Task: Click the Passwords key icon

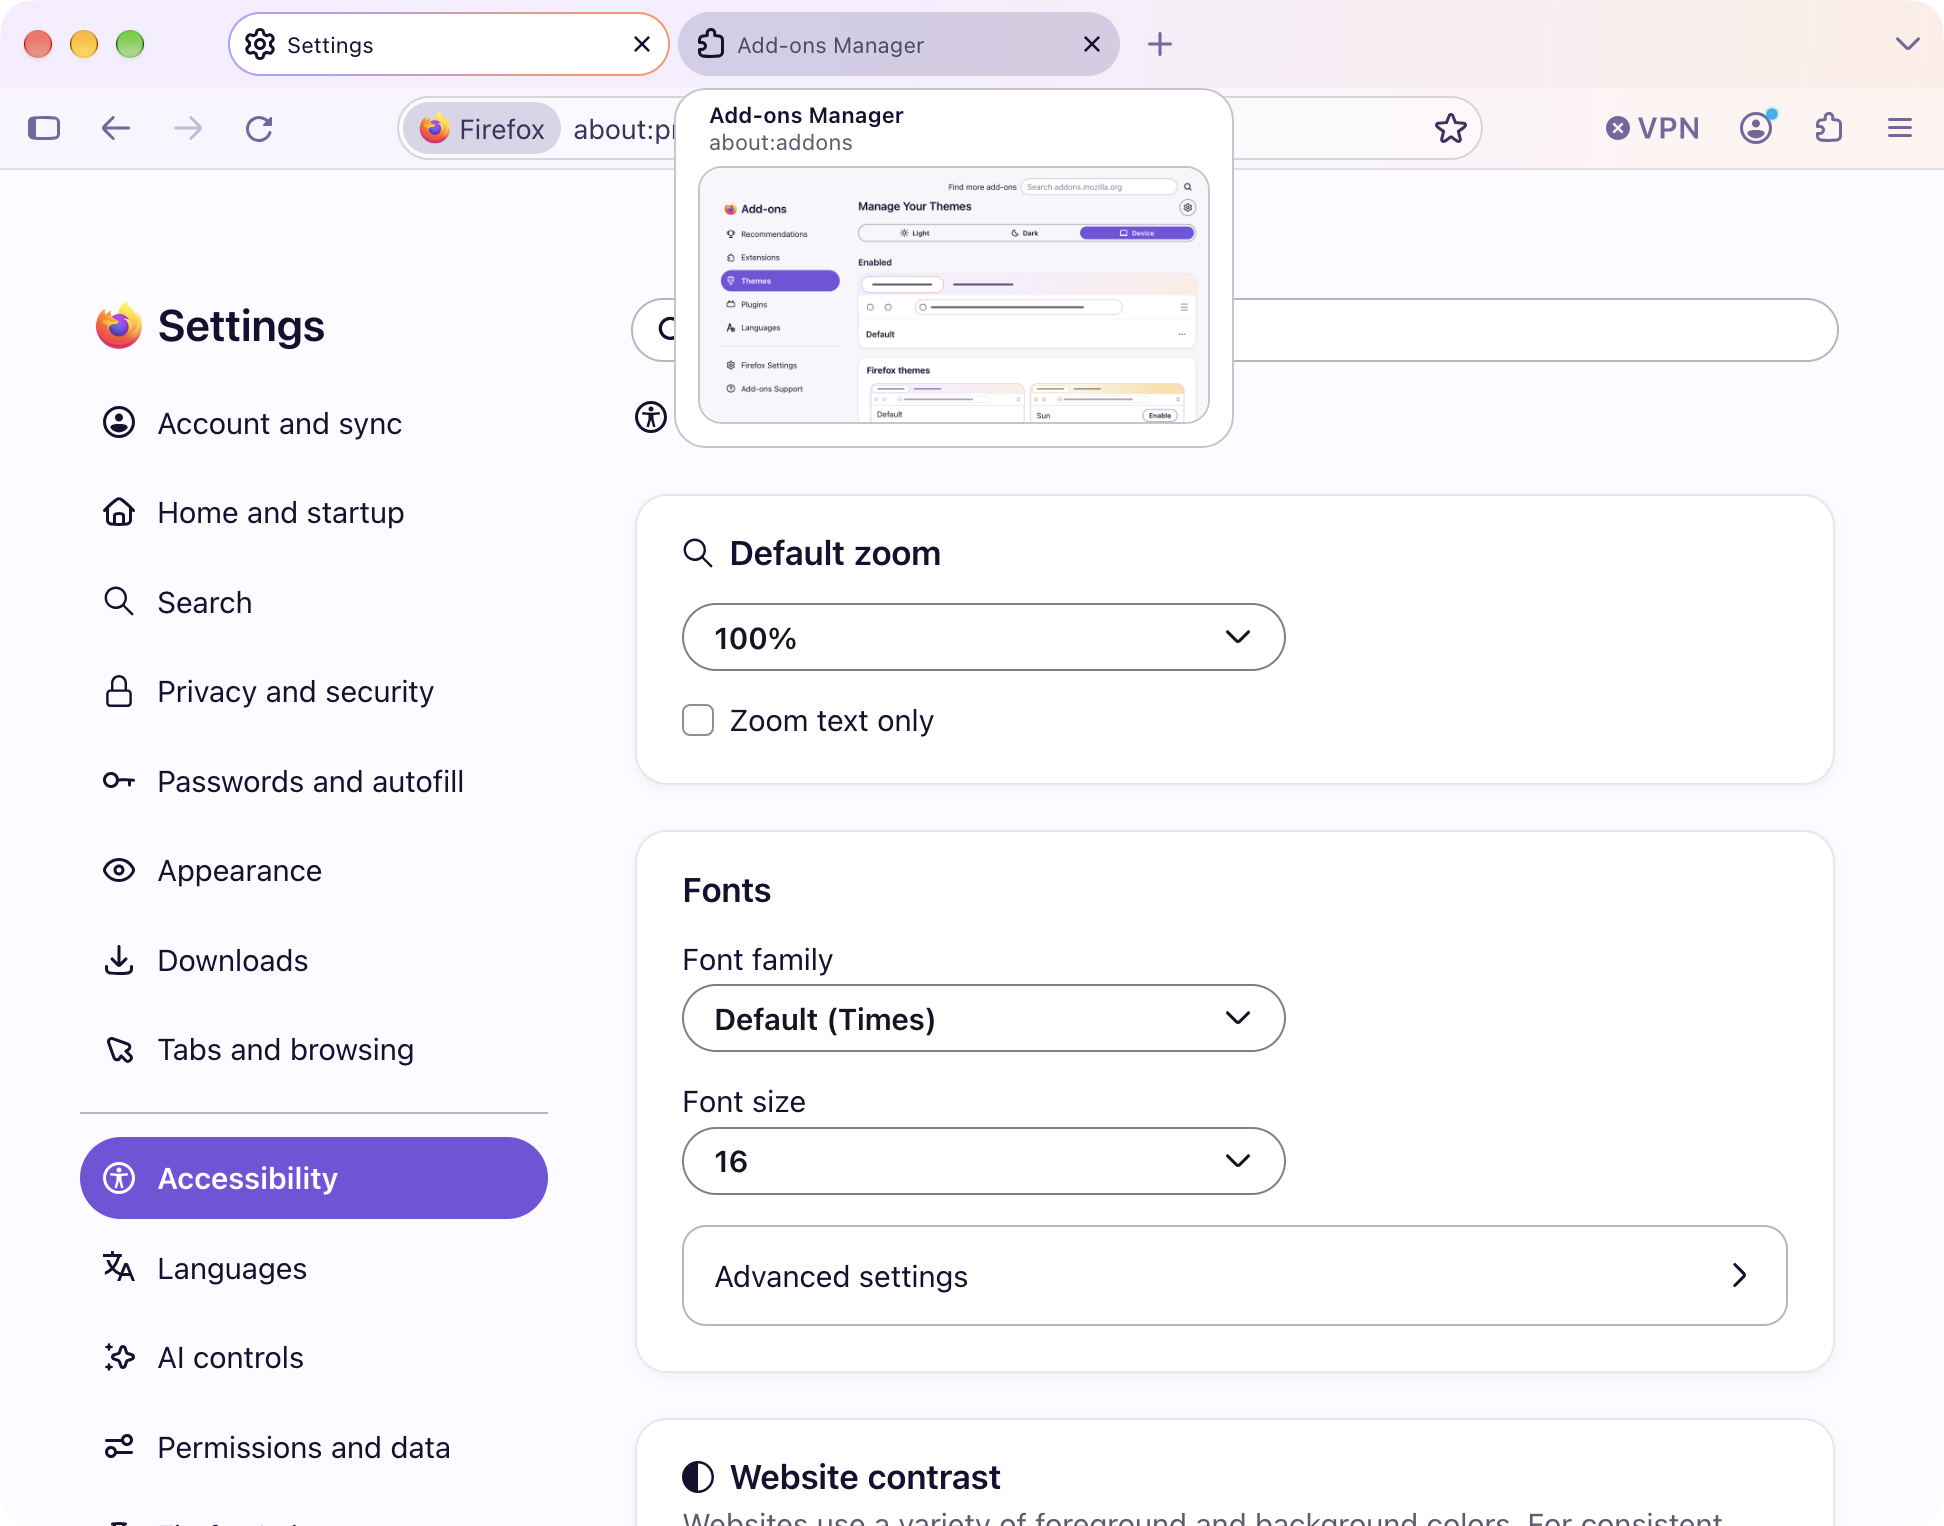Action: pos(119,781)
